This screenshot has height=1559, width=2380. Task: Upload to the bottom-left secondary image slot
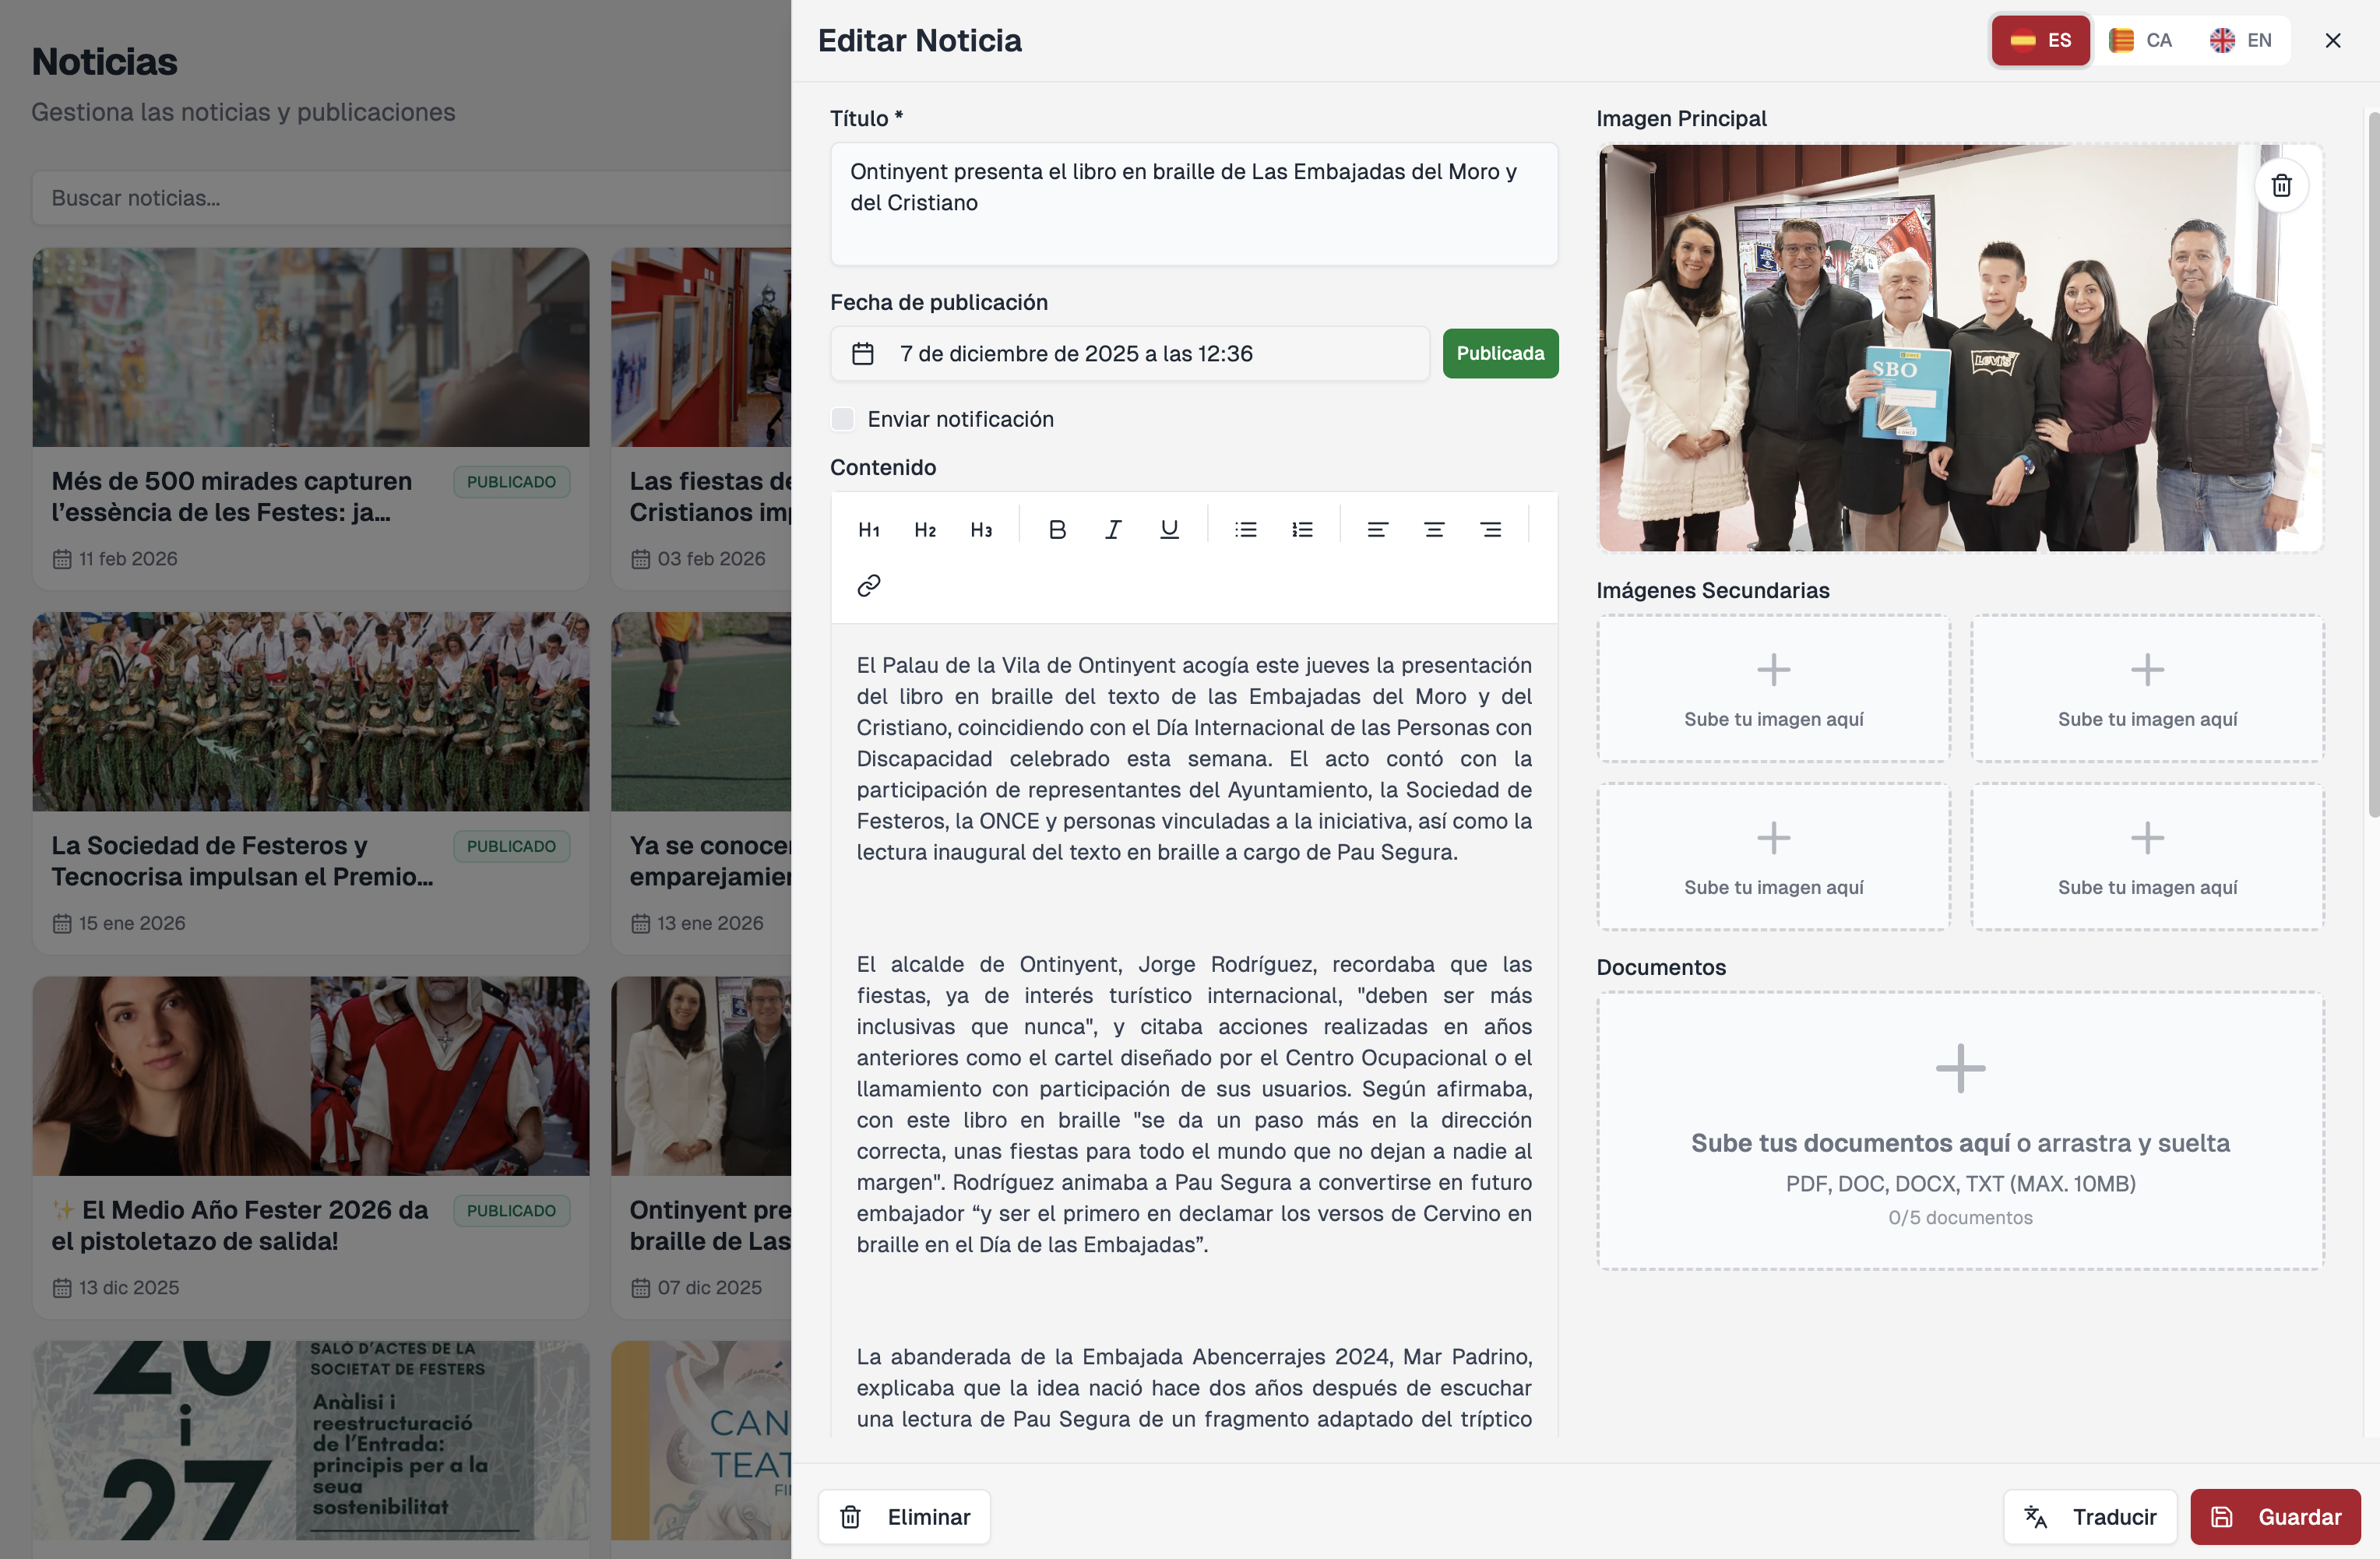(x=1773, y=857)
